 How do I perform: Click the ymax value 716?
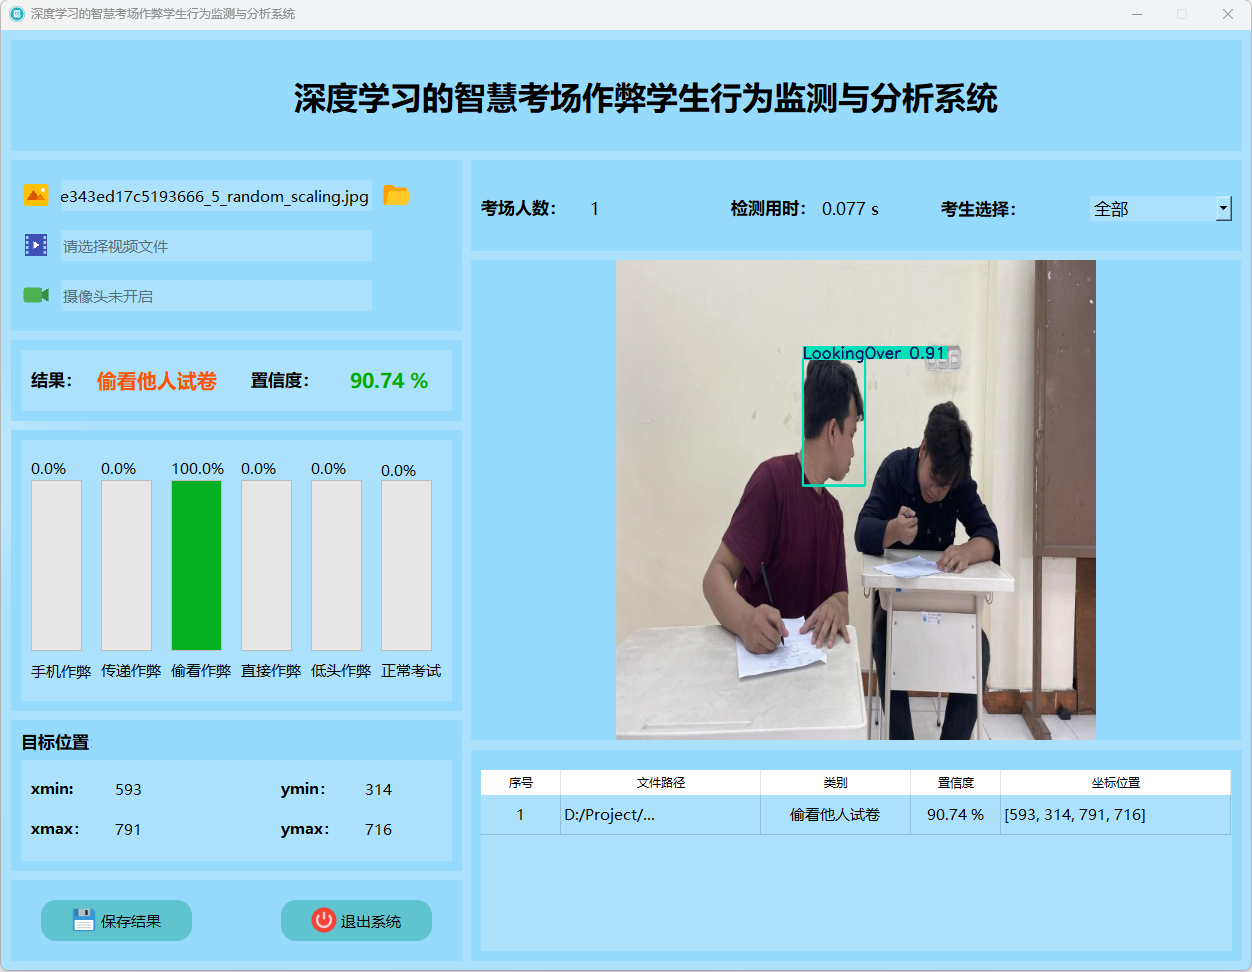pos(378,829)
